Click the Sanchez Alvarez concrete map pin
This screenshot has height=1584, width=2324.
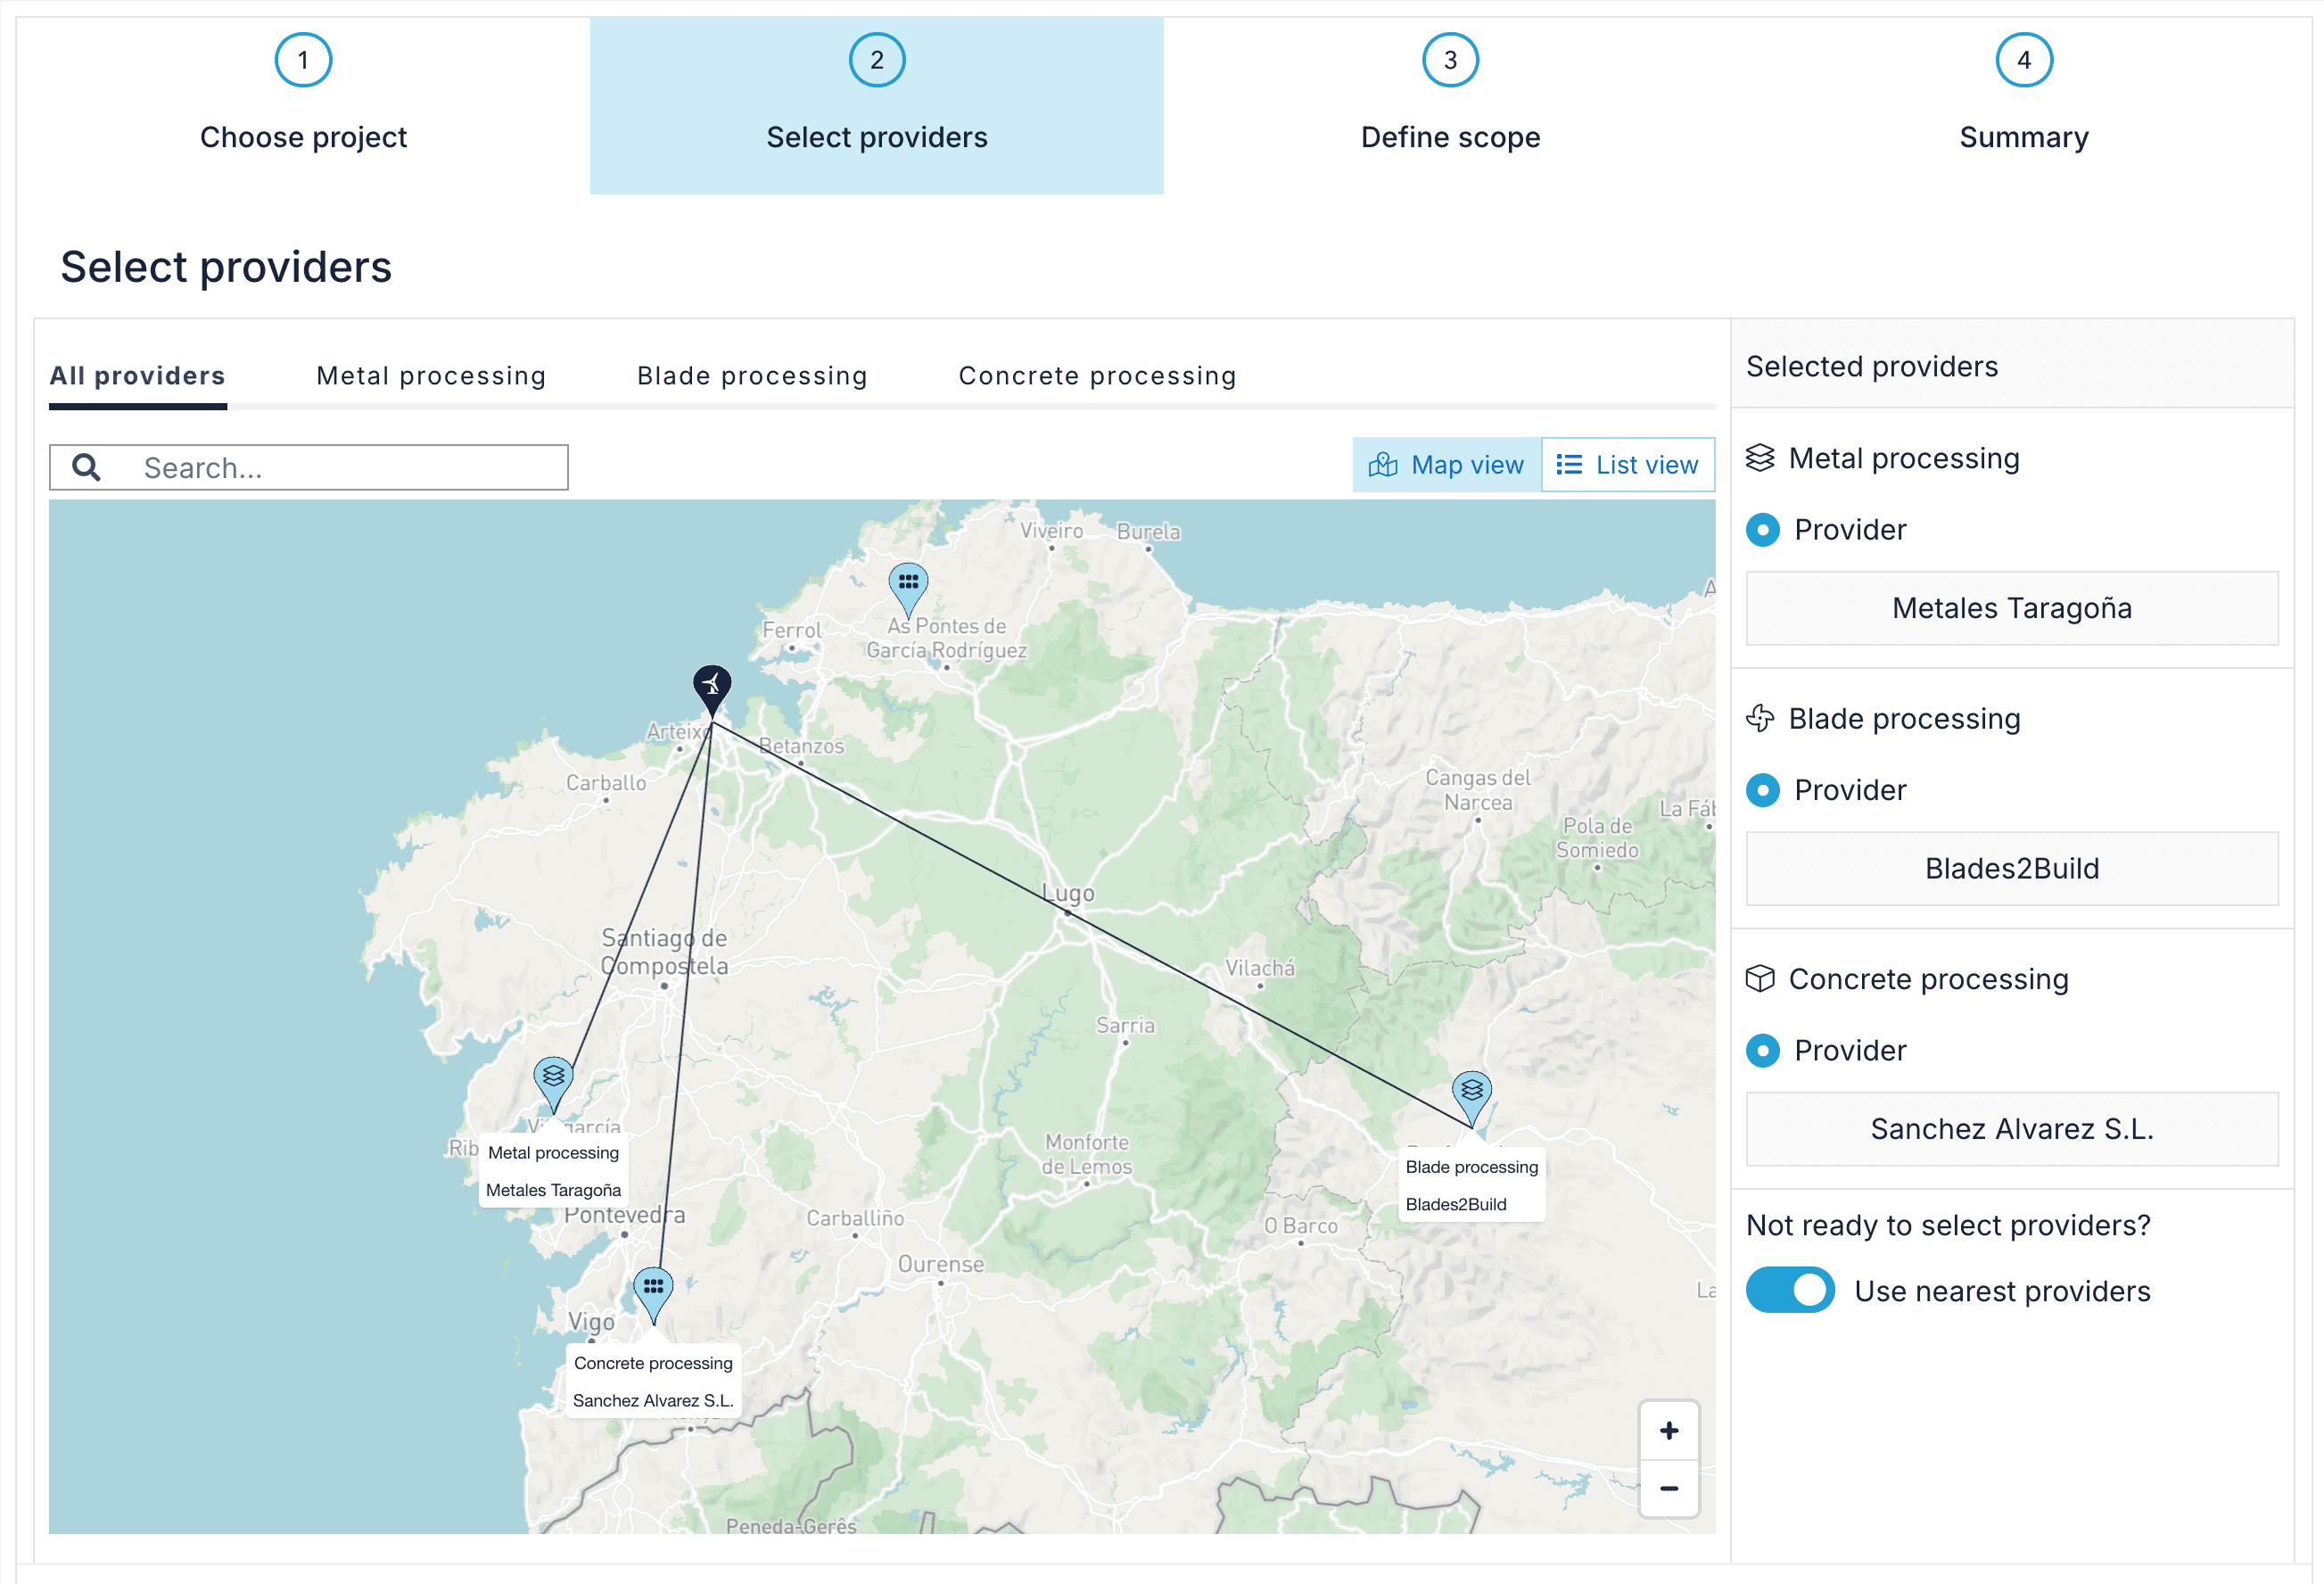coord(653,1289)
